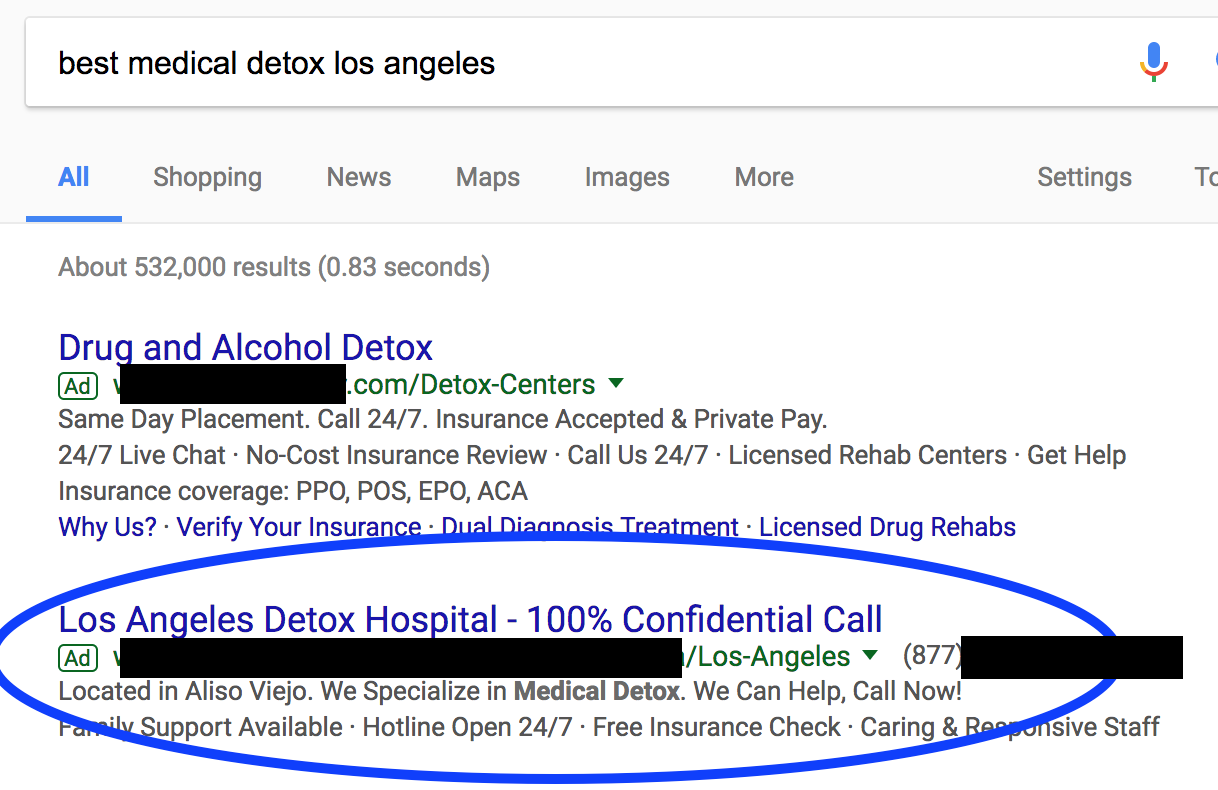
Task: Open the Dual Diagnosis Treatment sitelink
Action: pos(590,527)
